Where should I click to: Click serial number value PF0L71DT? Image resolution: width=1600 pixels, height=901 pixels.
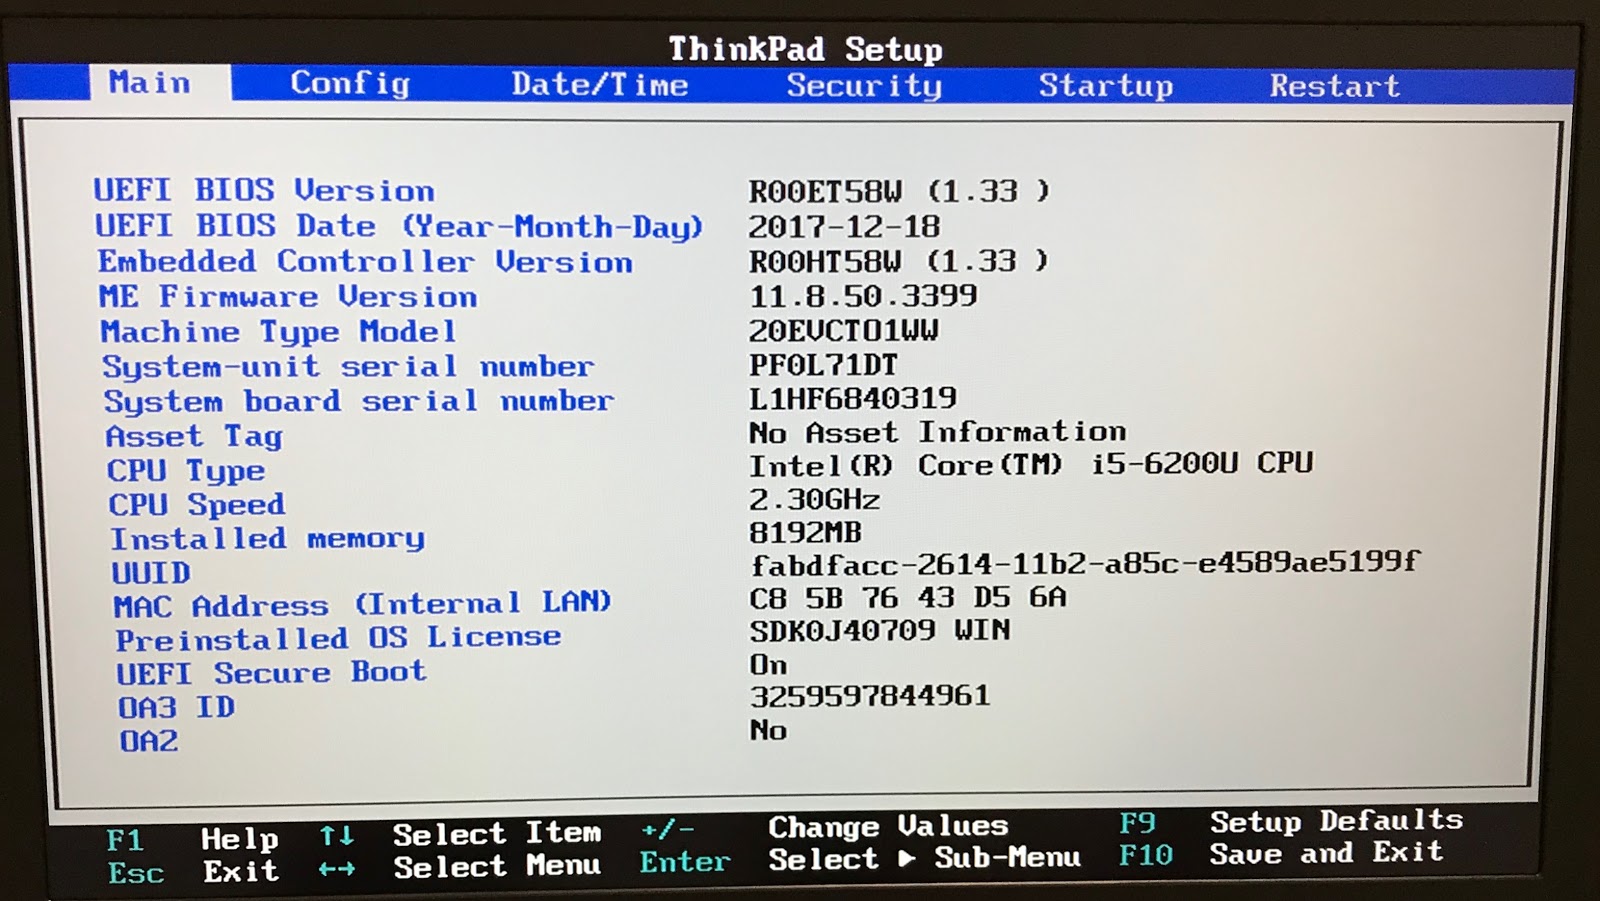(x=824, y=365)
